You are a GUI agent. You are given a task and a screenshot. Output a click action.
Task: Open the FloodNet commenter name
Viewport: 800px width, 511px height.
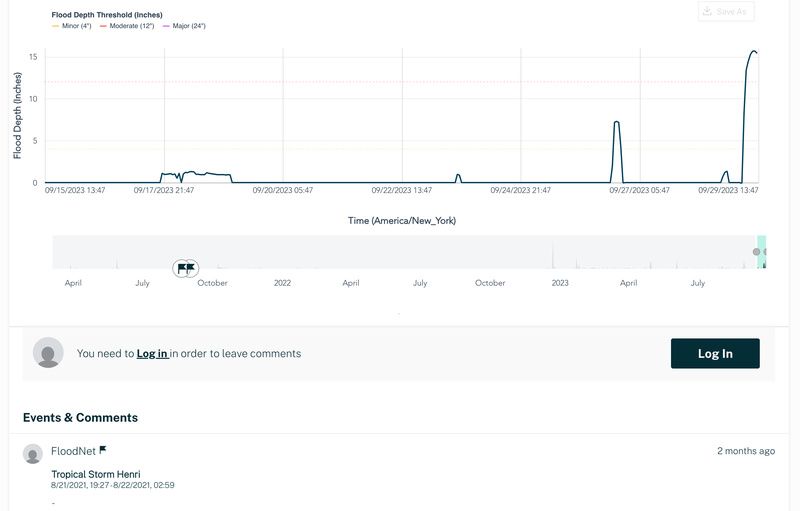click(73, 451)
